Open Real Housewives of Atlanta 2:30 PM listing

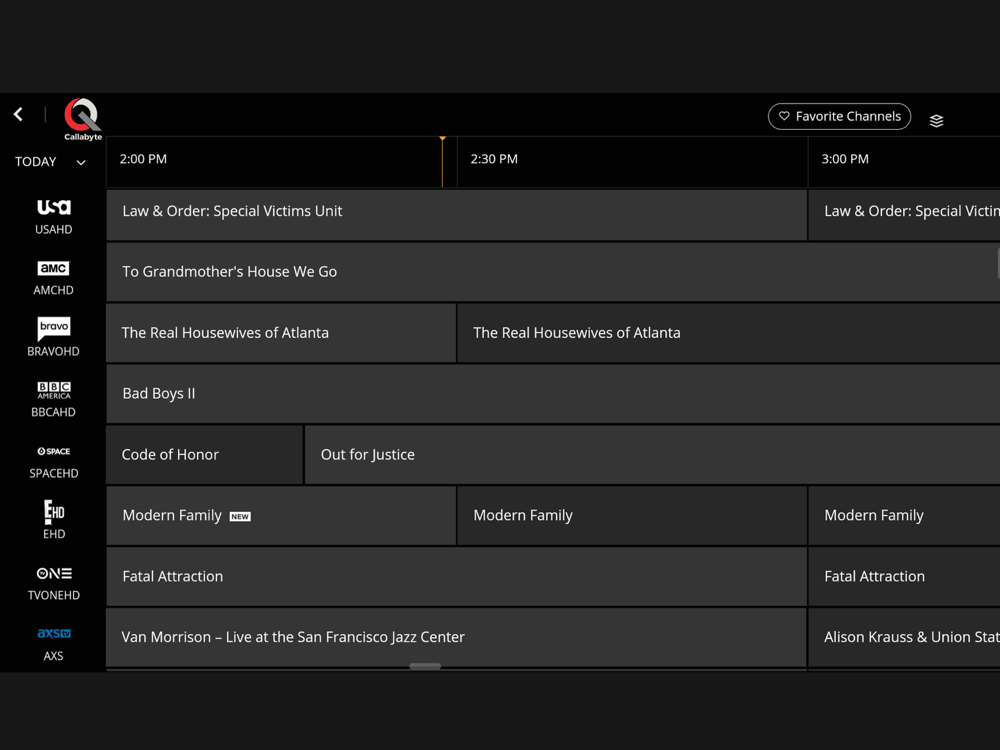pyautogui.click(x=729, y=333)
